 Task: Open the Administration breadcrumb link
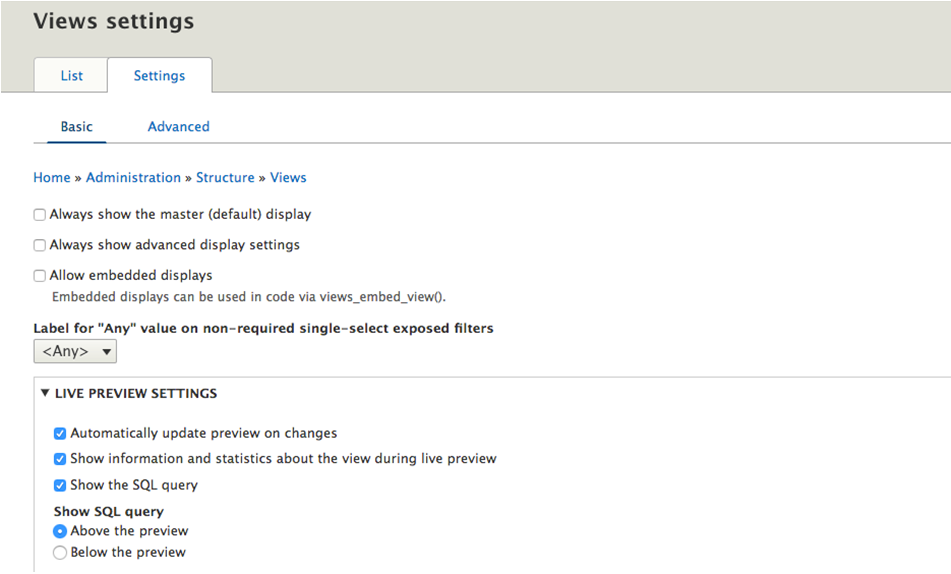(133, 178)
